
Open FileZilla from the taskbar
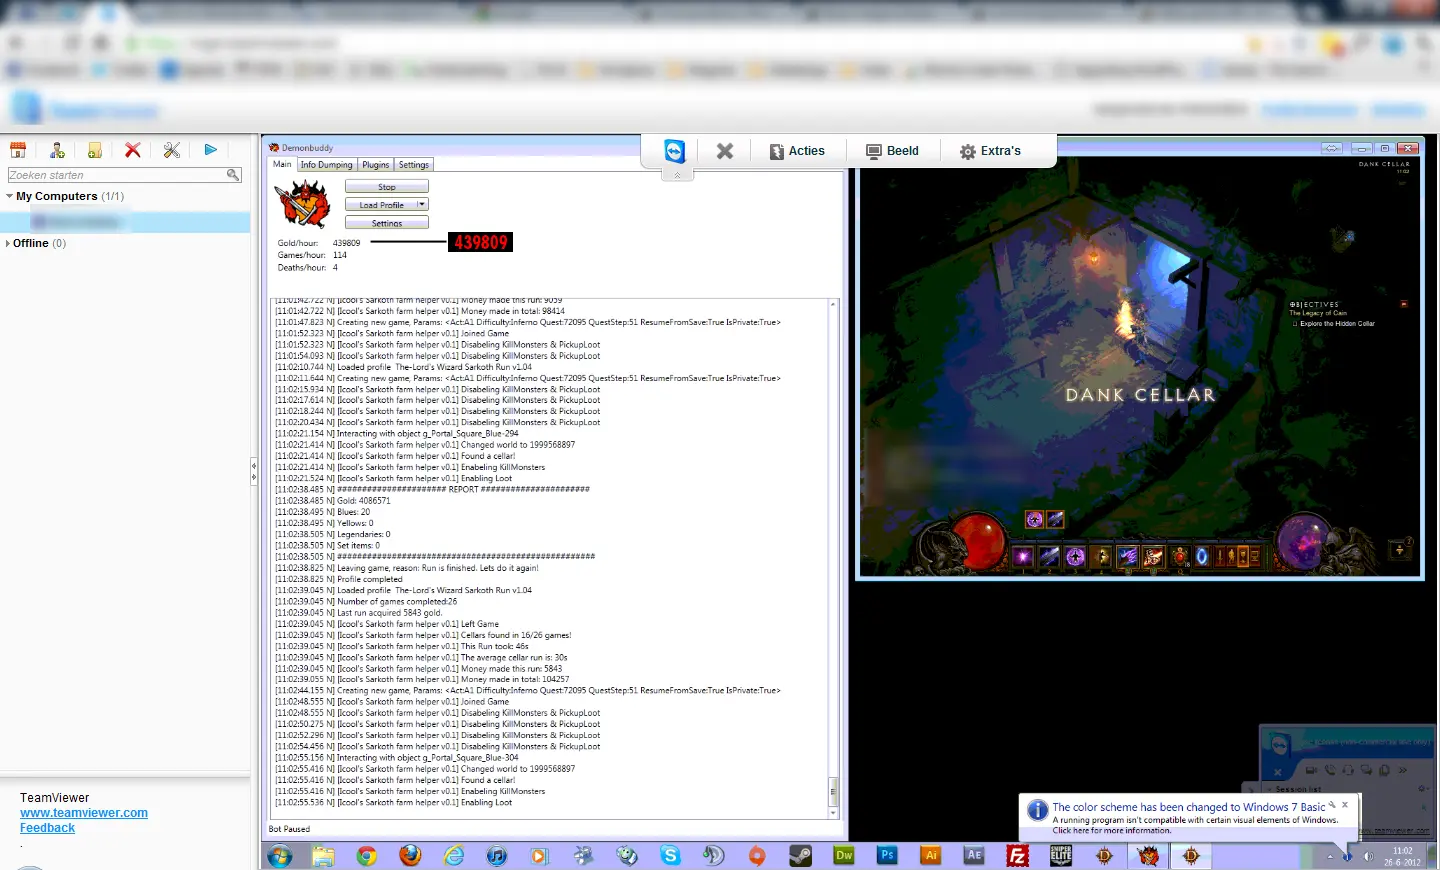(1017, 855)
